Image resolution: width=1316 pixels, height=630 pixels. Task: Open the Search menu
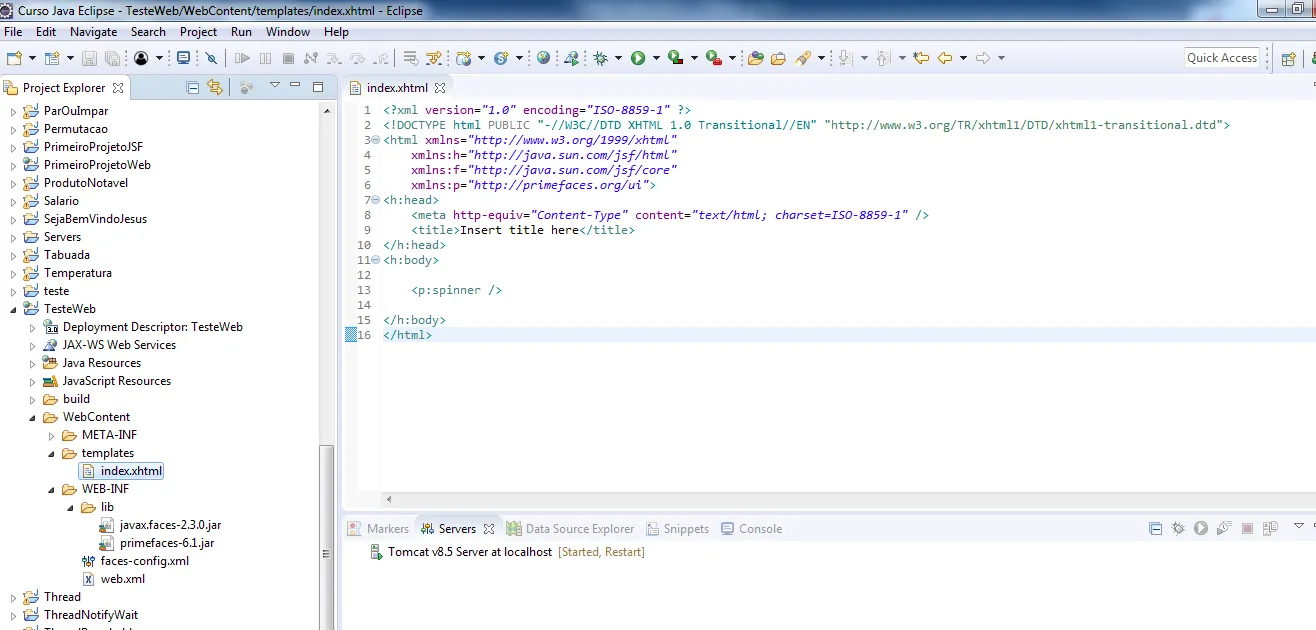(x=148, y=32)
